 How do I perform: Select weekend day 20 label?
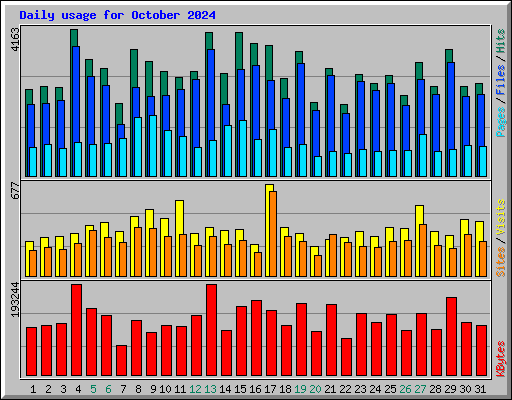pos(315,389)
